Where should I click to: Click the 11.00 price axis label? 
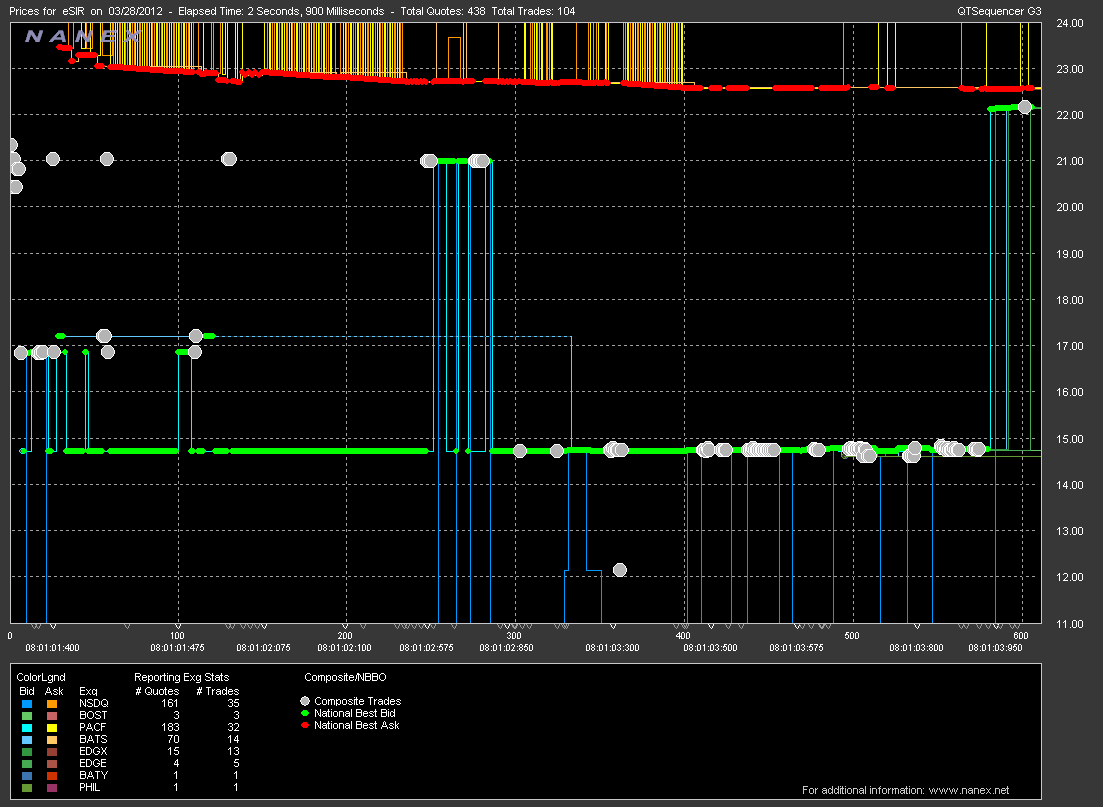point(1070,623)
